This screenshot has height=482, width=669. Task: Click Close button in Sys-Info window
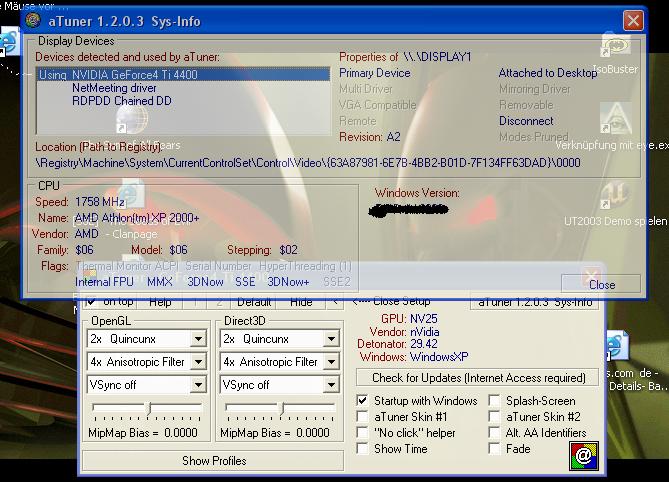[x=601, y=285]
